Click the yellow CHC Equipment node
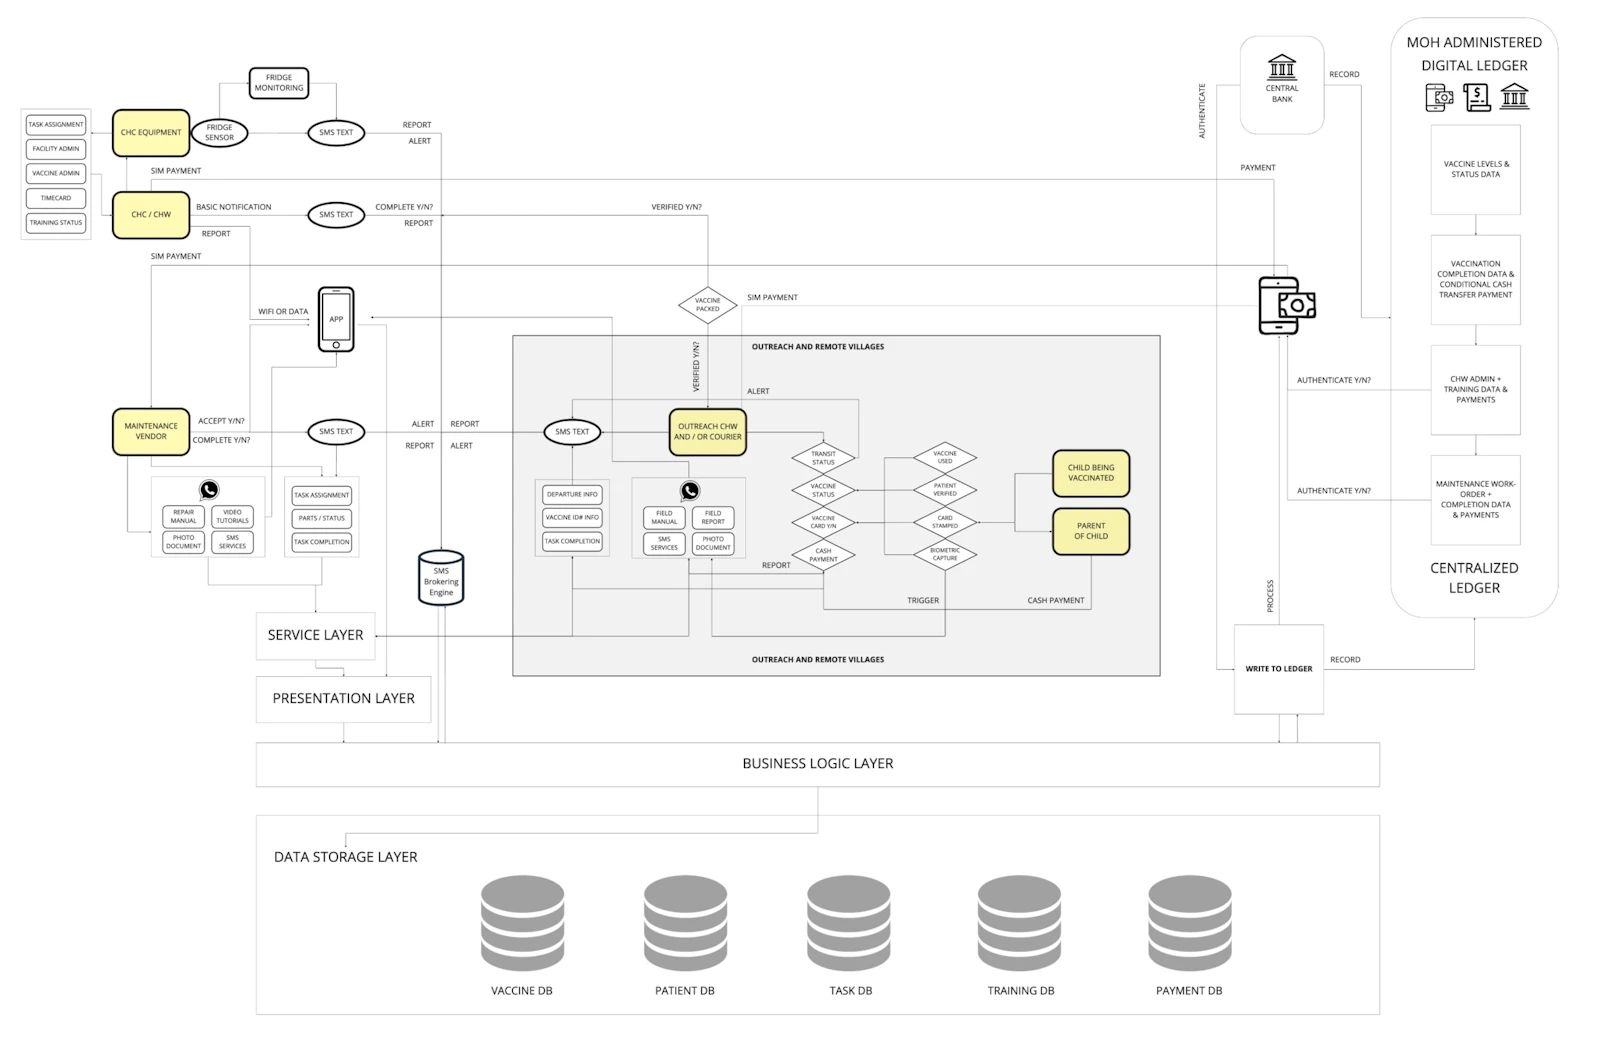The height and width of the screenshot is (1062, 1600). coord(151,133)
